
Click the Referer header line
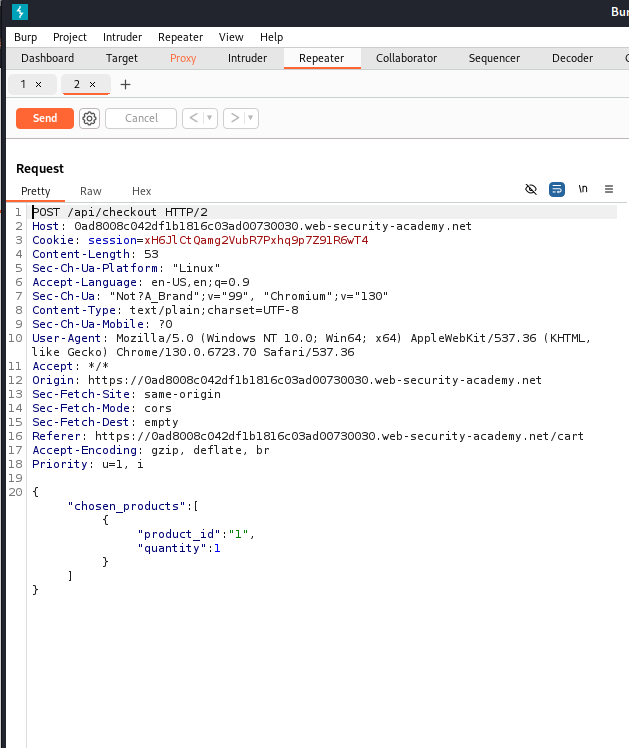point(308,436)
